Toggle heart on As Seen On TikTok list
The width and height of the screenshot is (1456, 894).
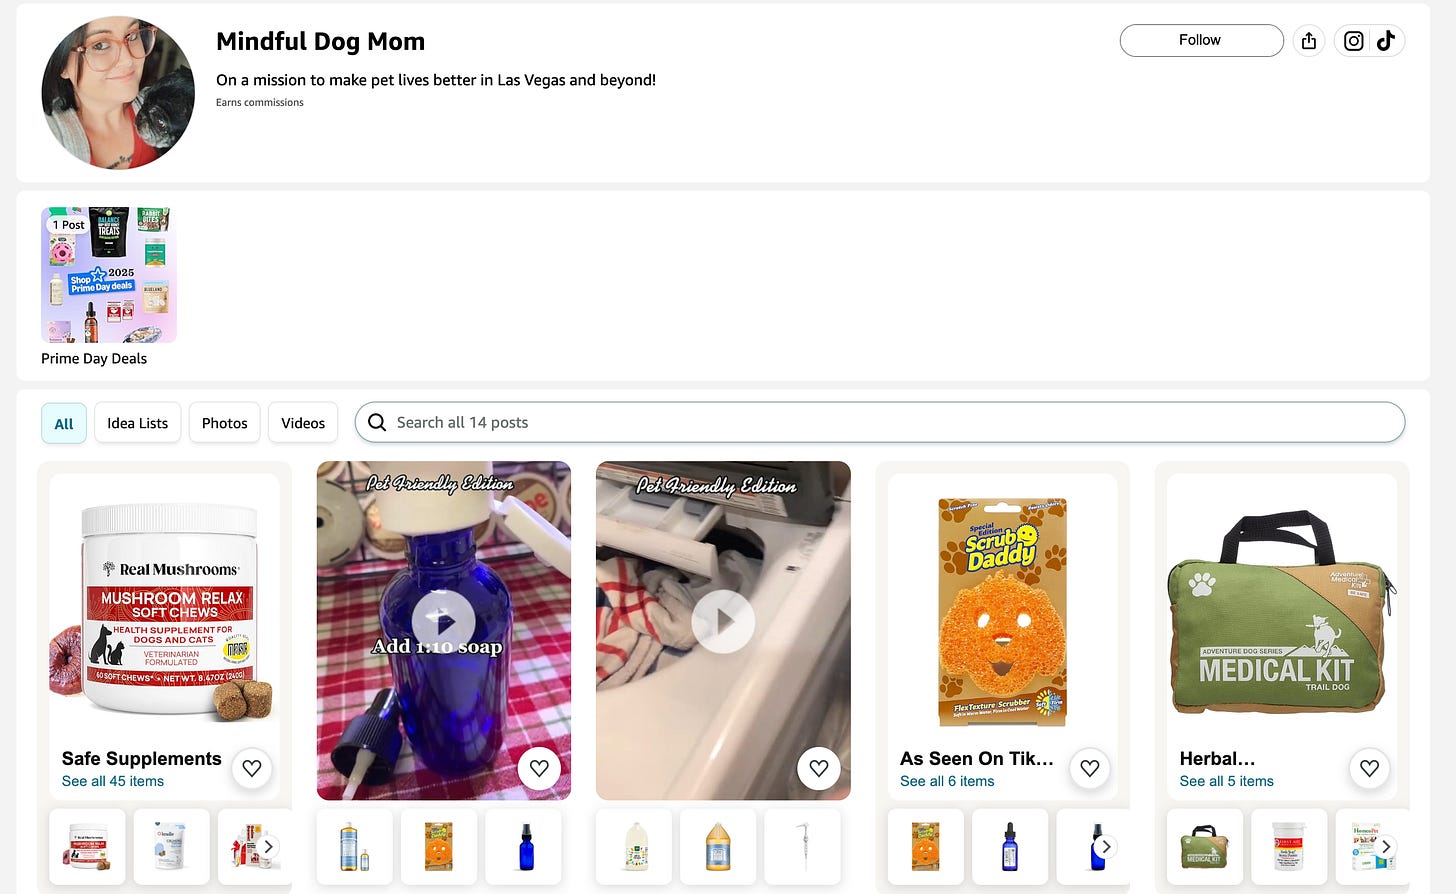(x=1090, y=768)
